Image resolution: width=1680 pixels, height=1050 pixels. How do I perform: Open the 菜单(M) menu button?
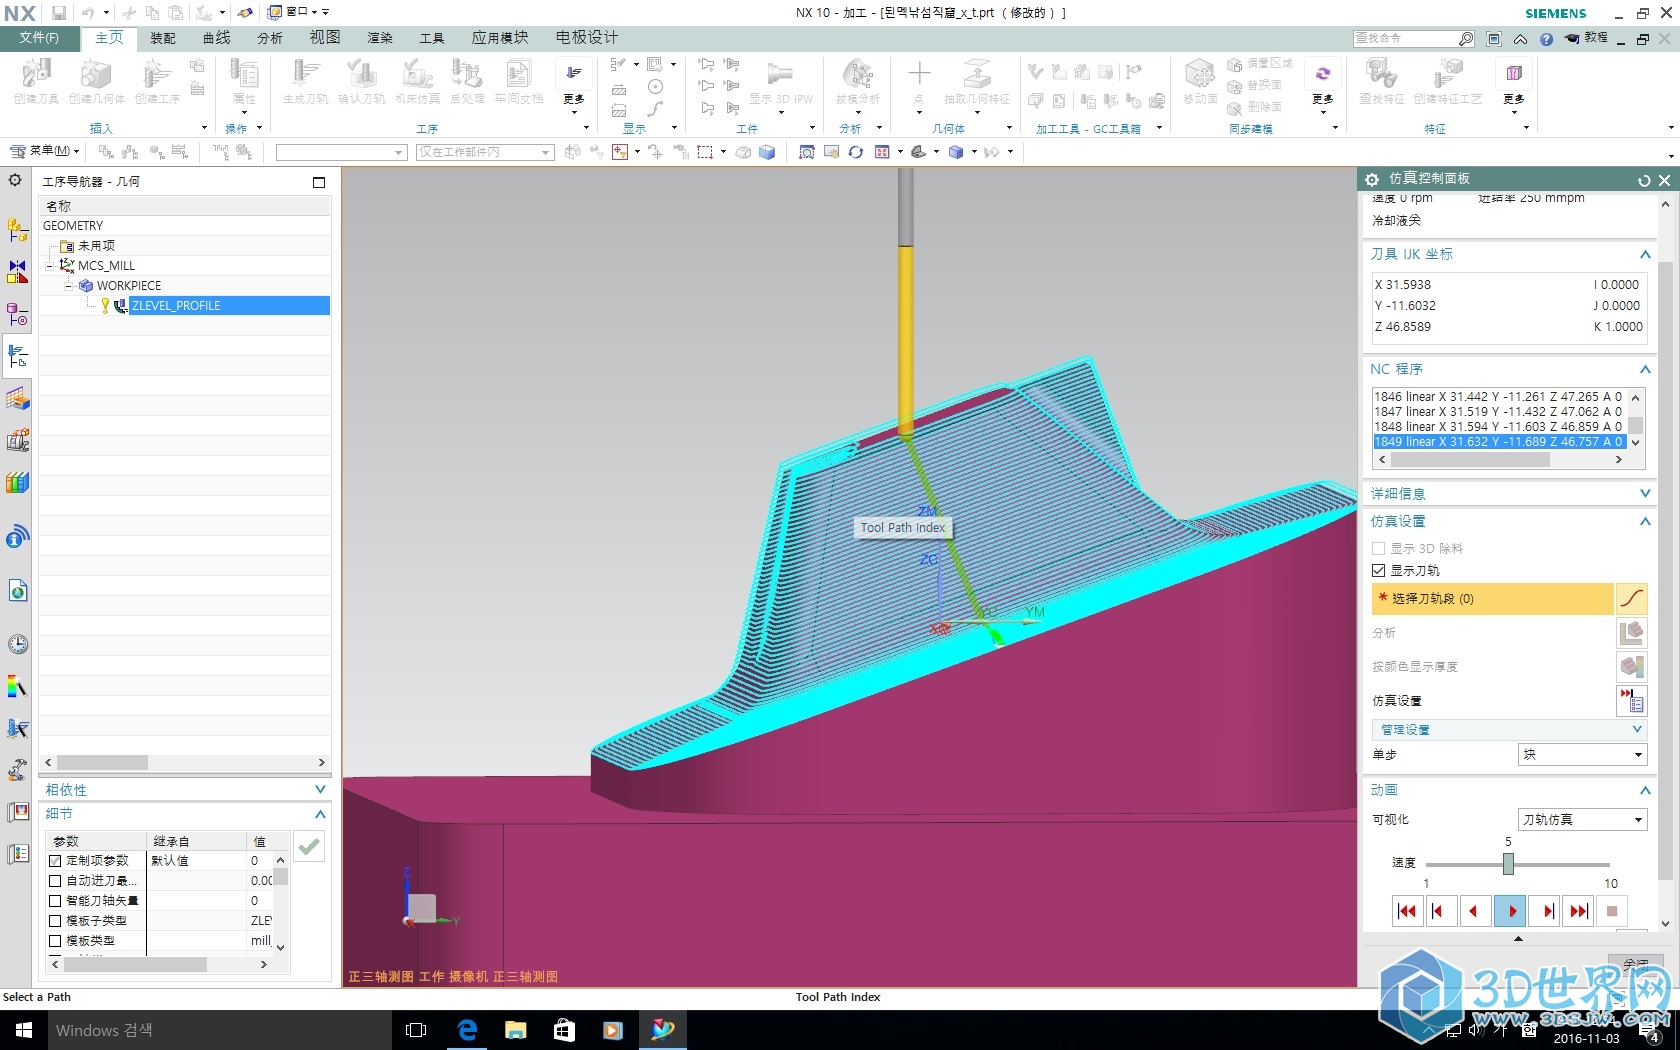tap(45, 152)
